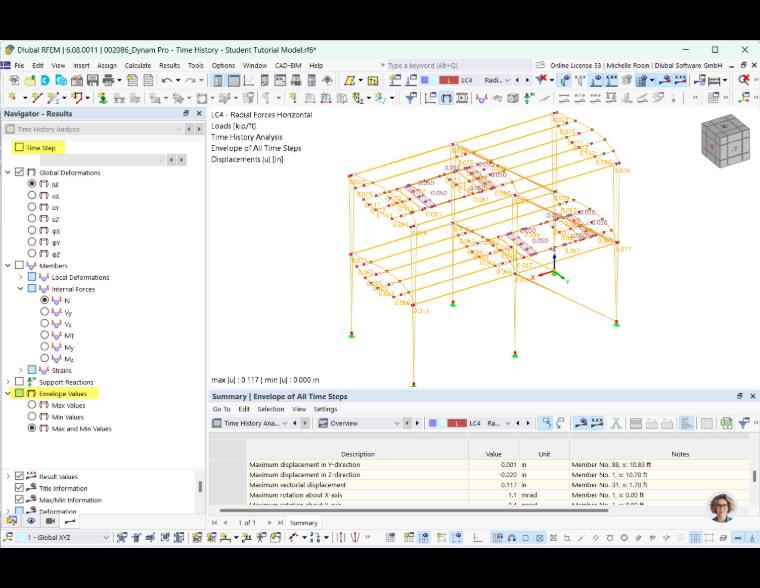This screenshot has height=588, width=760.
Task: Expand the Local Deformations tree node
Action: (x=20, y=277)
